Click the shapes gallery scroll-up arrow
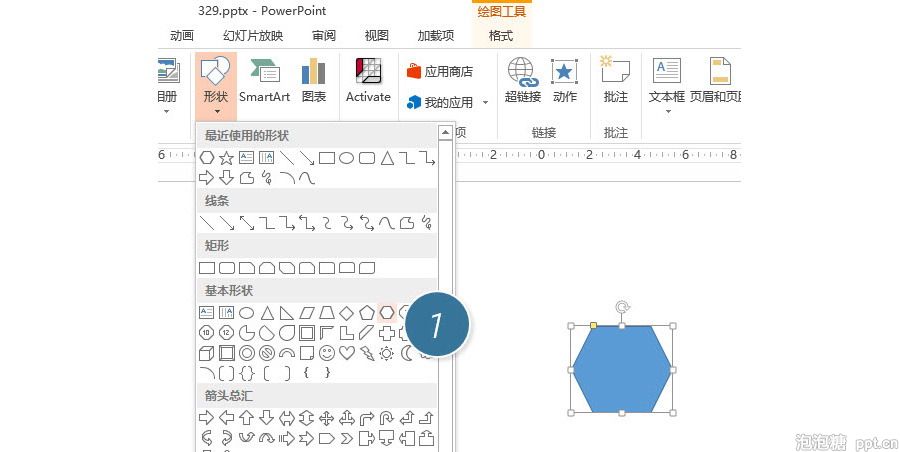The width and height of the screenshot is (900, 452). click(445, 132)
